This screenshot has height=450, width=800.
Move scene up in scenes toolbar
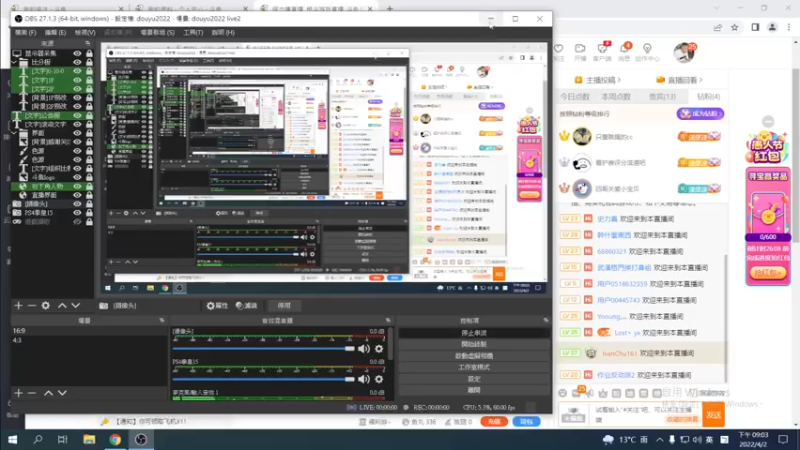point(48,393)
